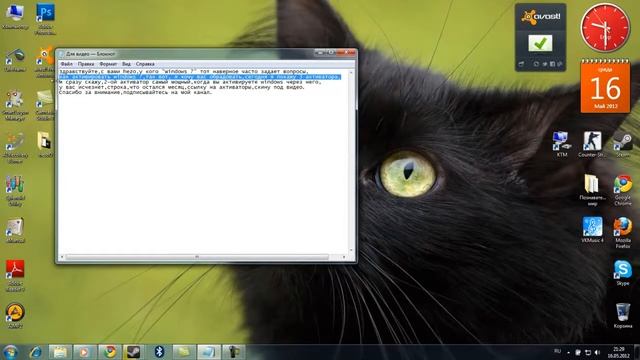Select the КТМ desktop shortcut
Screen dimensions: 640x360
(562, 144)
